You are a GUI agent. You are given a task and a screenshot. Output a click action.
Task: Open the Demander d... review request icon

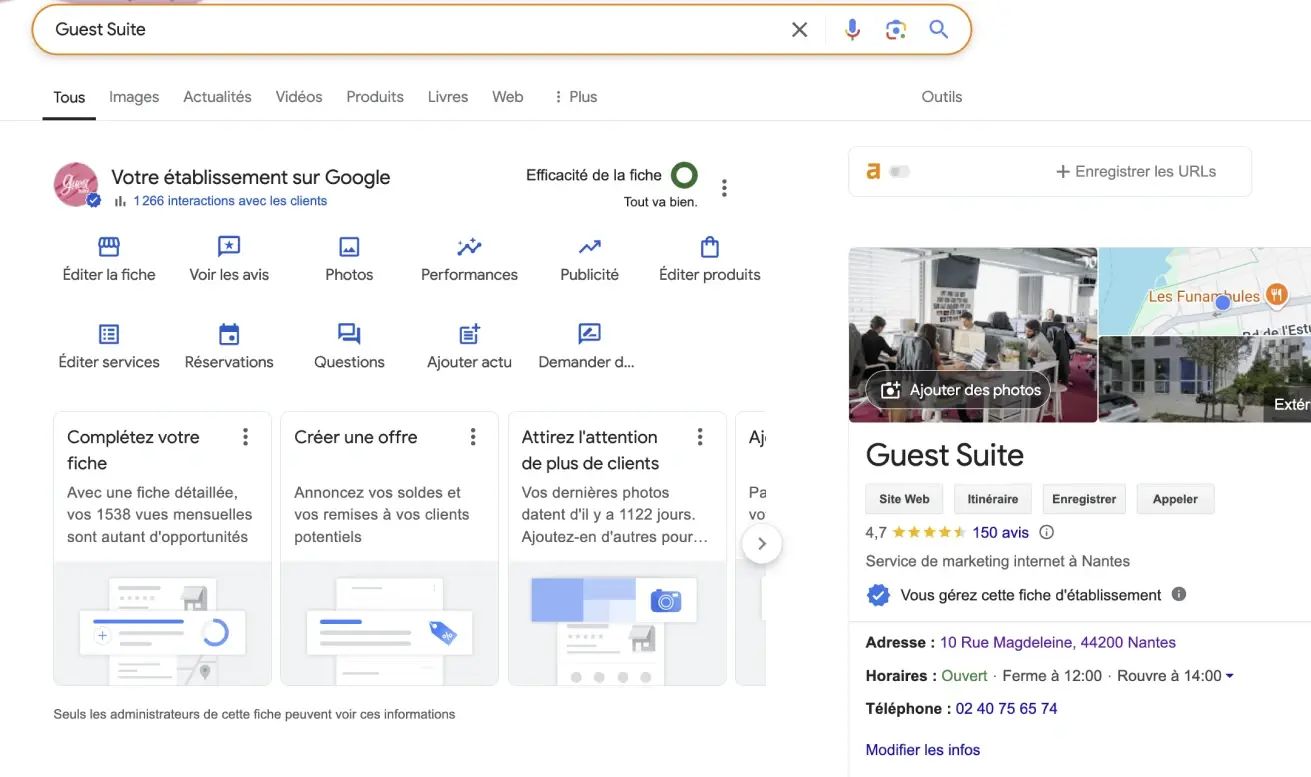tap(589, 334)
